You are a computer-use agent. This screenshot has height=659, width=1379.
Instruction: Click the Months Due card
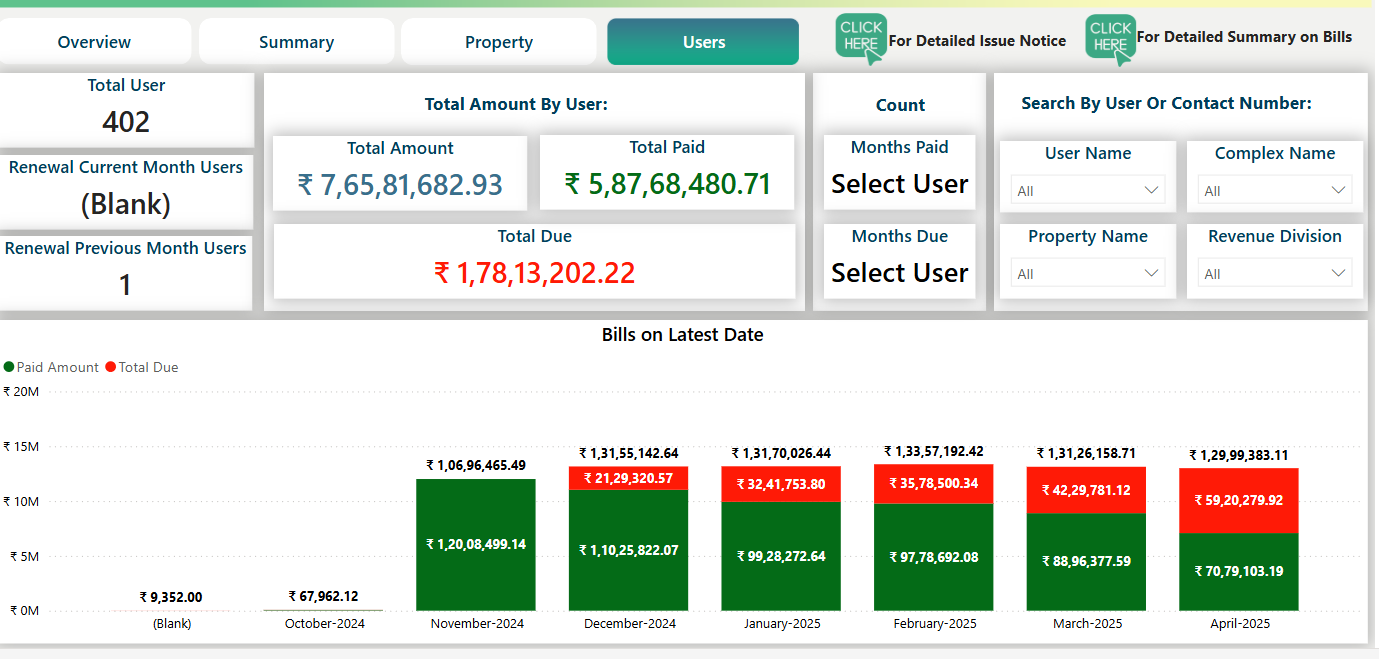click(899, 261)
